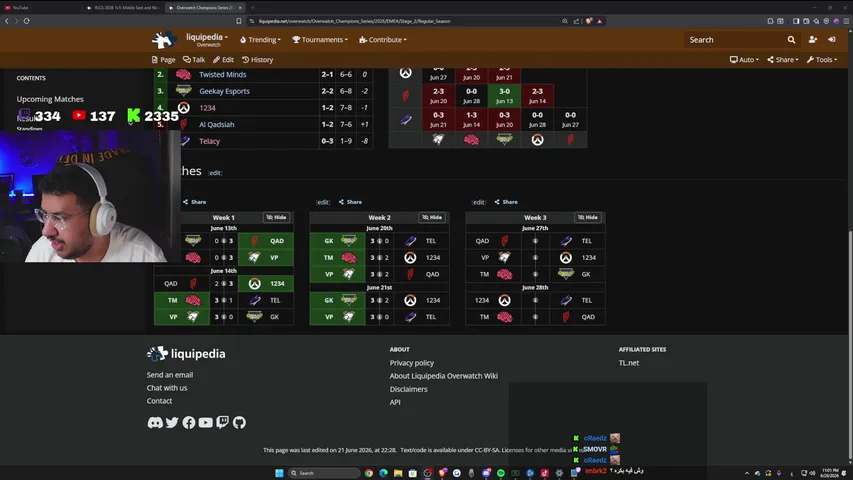Screen dimensions: 853x480
Task: Open match info icon for Week 2 GK vs TEL
Action: pos(379,241)
